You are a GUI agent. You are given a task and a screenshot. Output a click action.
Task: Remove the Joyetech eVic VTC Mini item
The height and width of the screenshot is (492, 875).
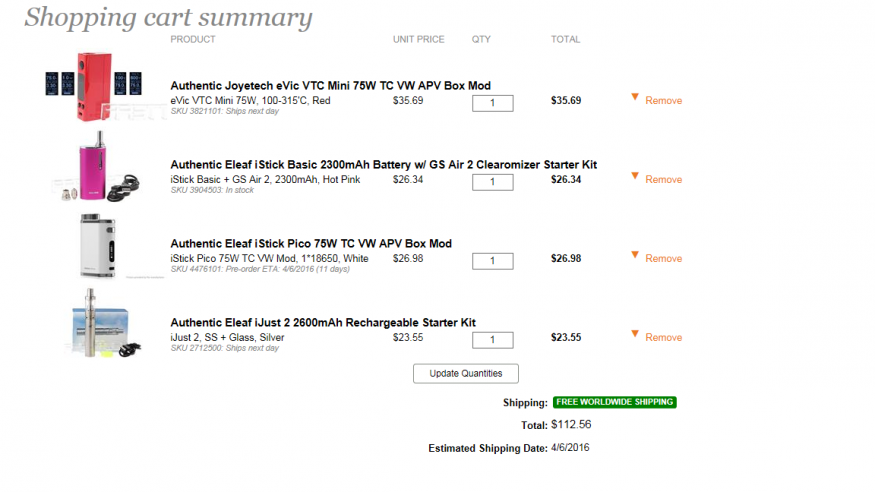click(664, 100)
